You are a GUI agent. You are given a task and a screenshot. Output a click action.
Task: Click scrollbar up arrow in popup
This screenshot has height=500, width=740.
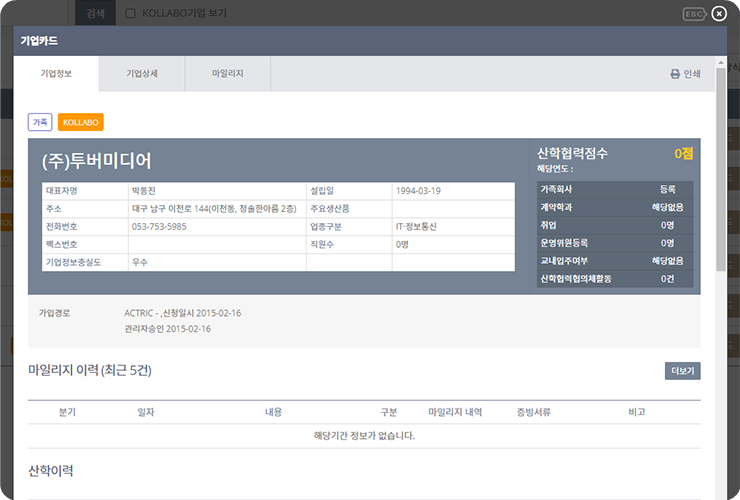721,62
